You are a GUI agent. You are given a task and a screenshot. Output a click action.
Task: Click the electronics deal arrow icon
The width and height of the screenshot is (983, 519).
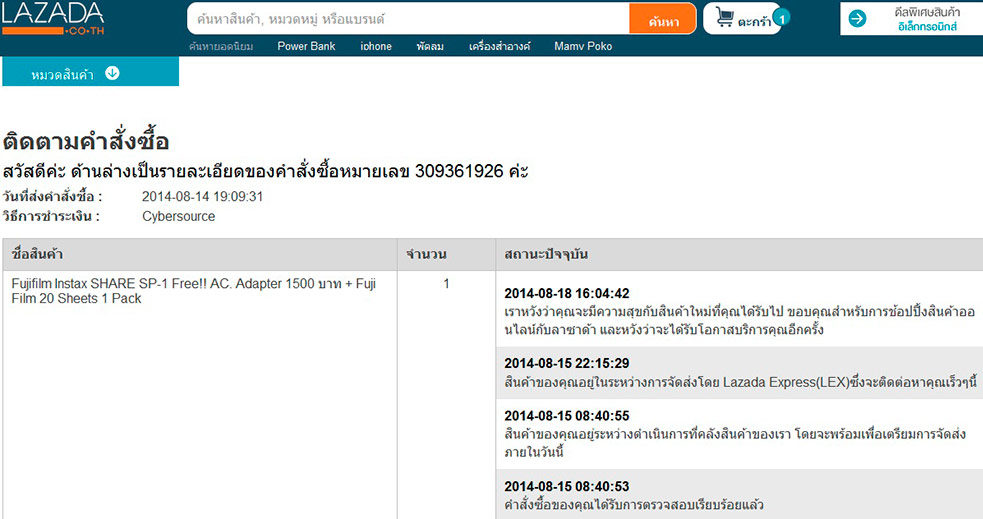pos(857,19)
